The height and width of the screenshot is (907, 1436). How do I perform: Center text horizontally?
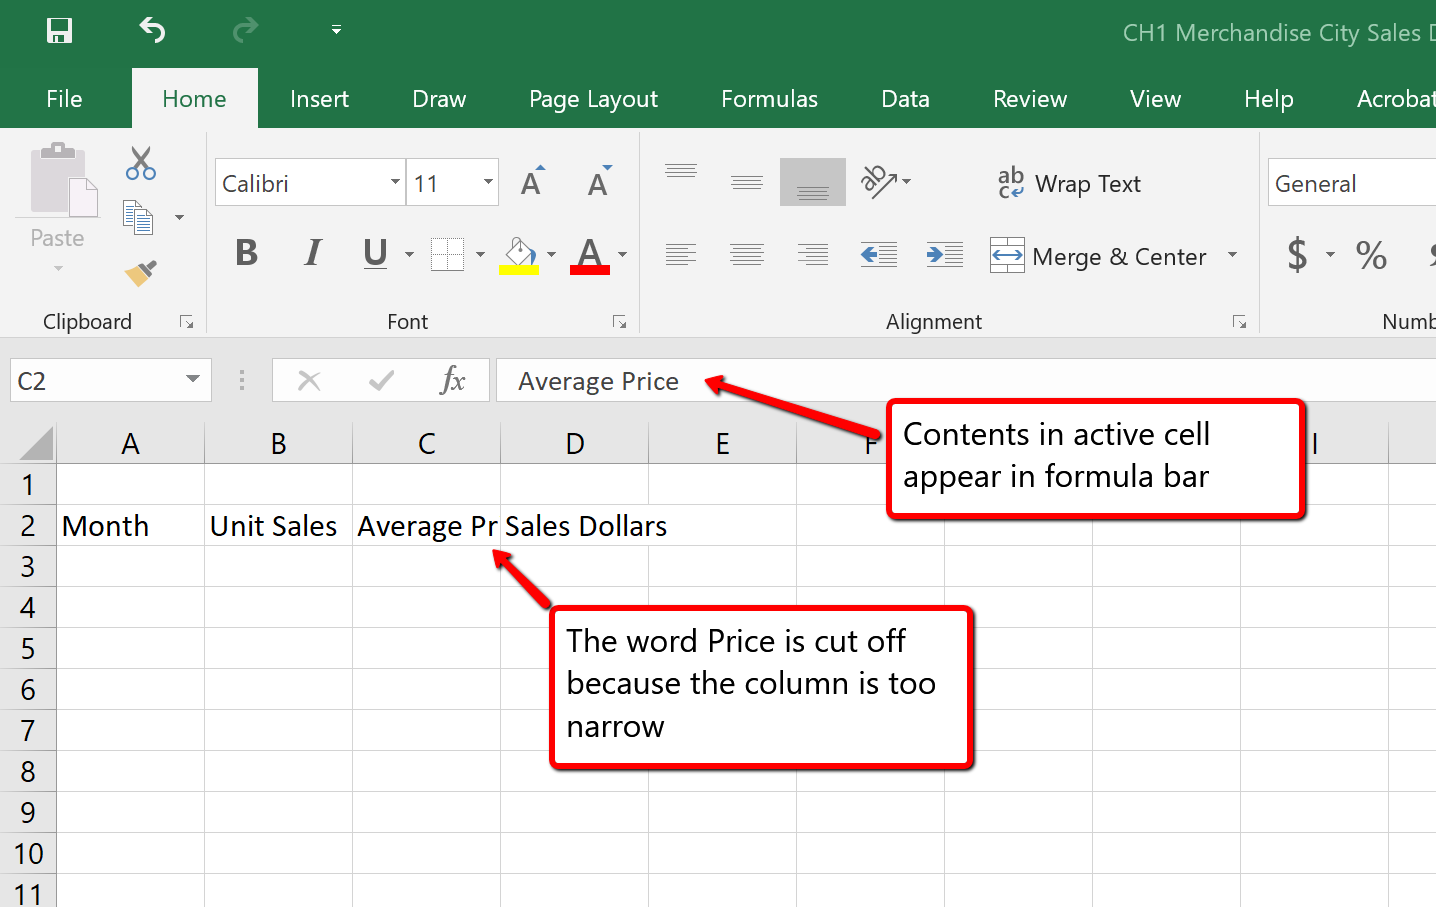point(747,255)
